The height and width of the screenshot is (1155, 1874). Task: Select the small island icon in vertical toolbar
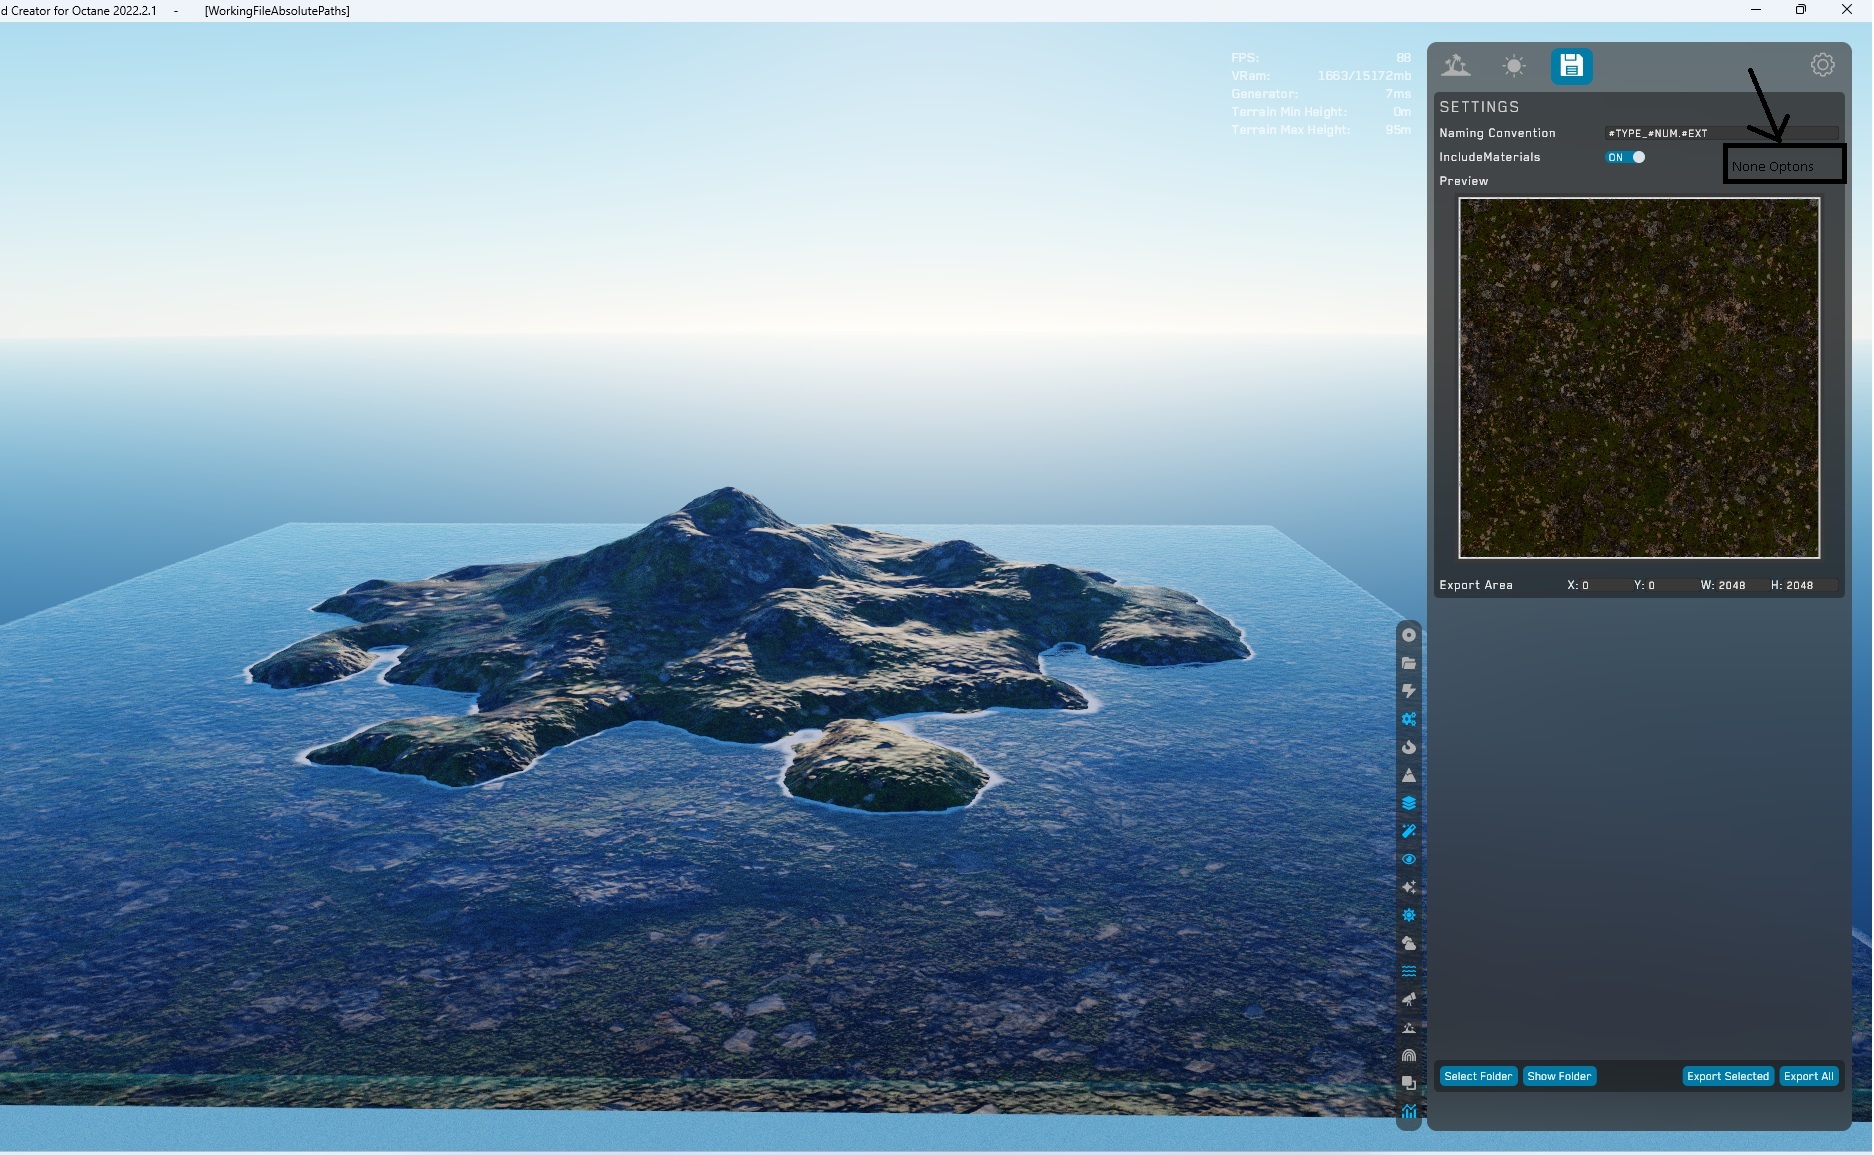click(x=1409, y=1027)
